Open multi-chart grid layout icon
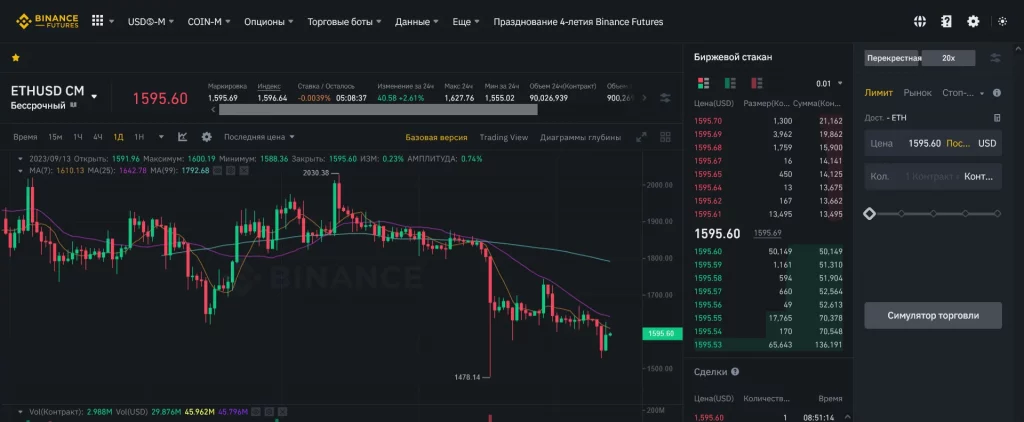 pyautogui.click(x=665, y=137)
